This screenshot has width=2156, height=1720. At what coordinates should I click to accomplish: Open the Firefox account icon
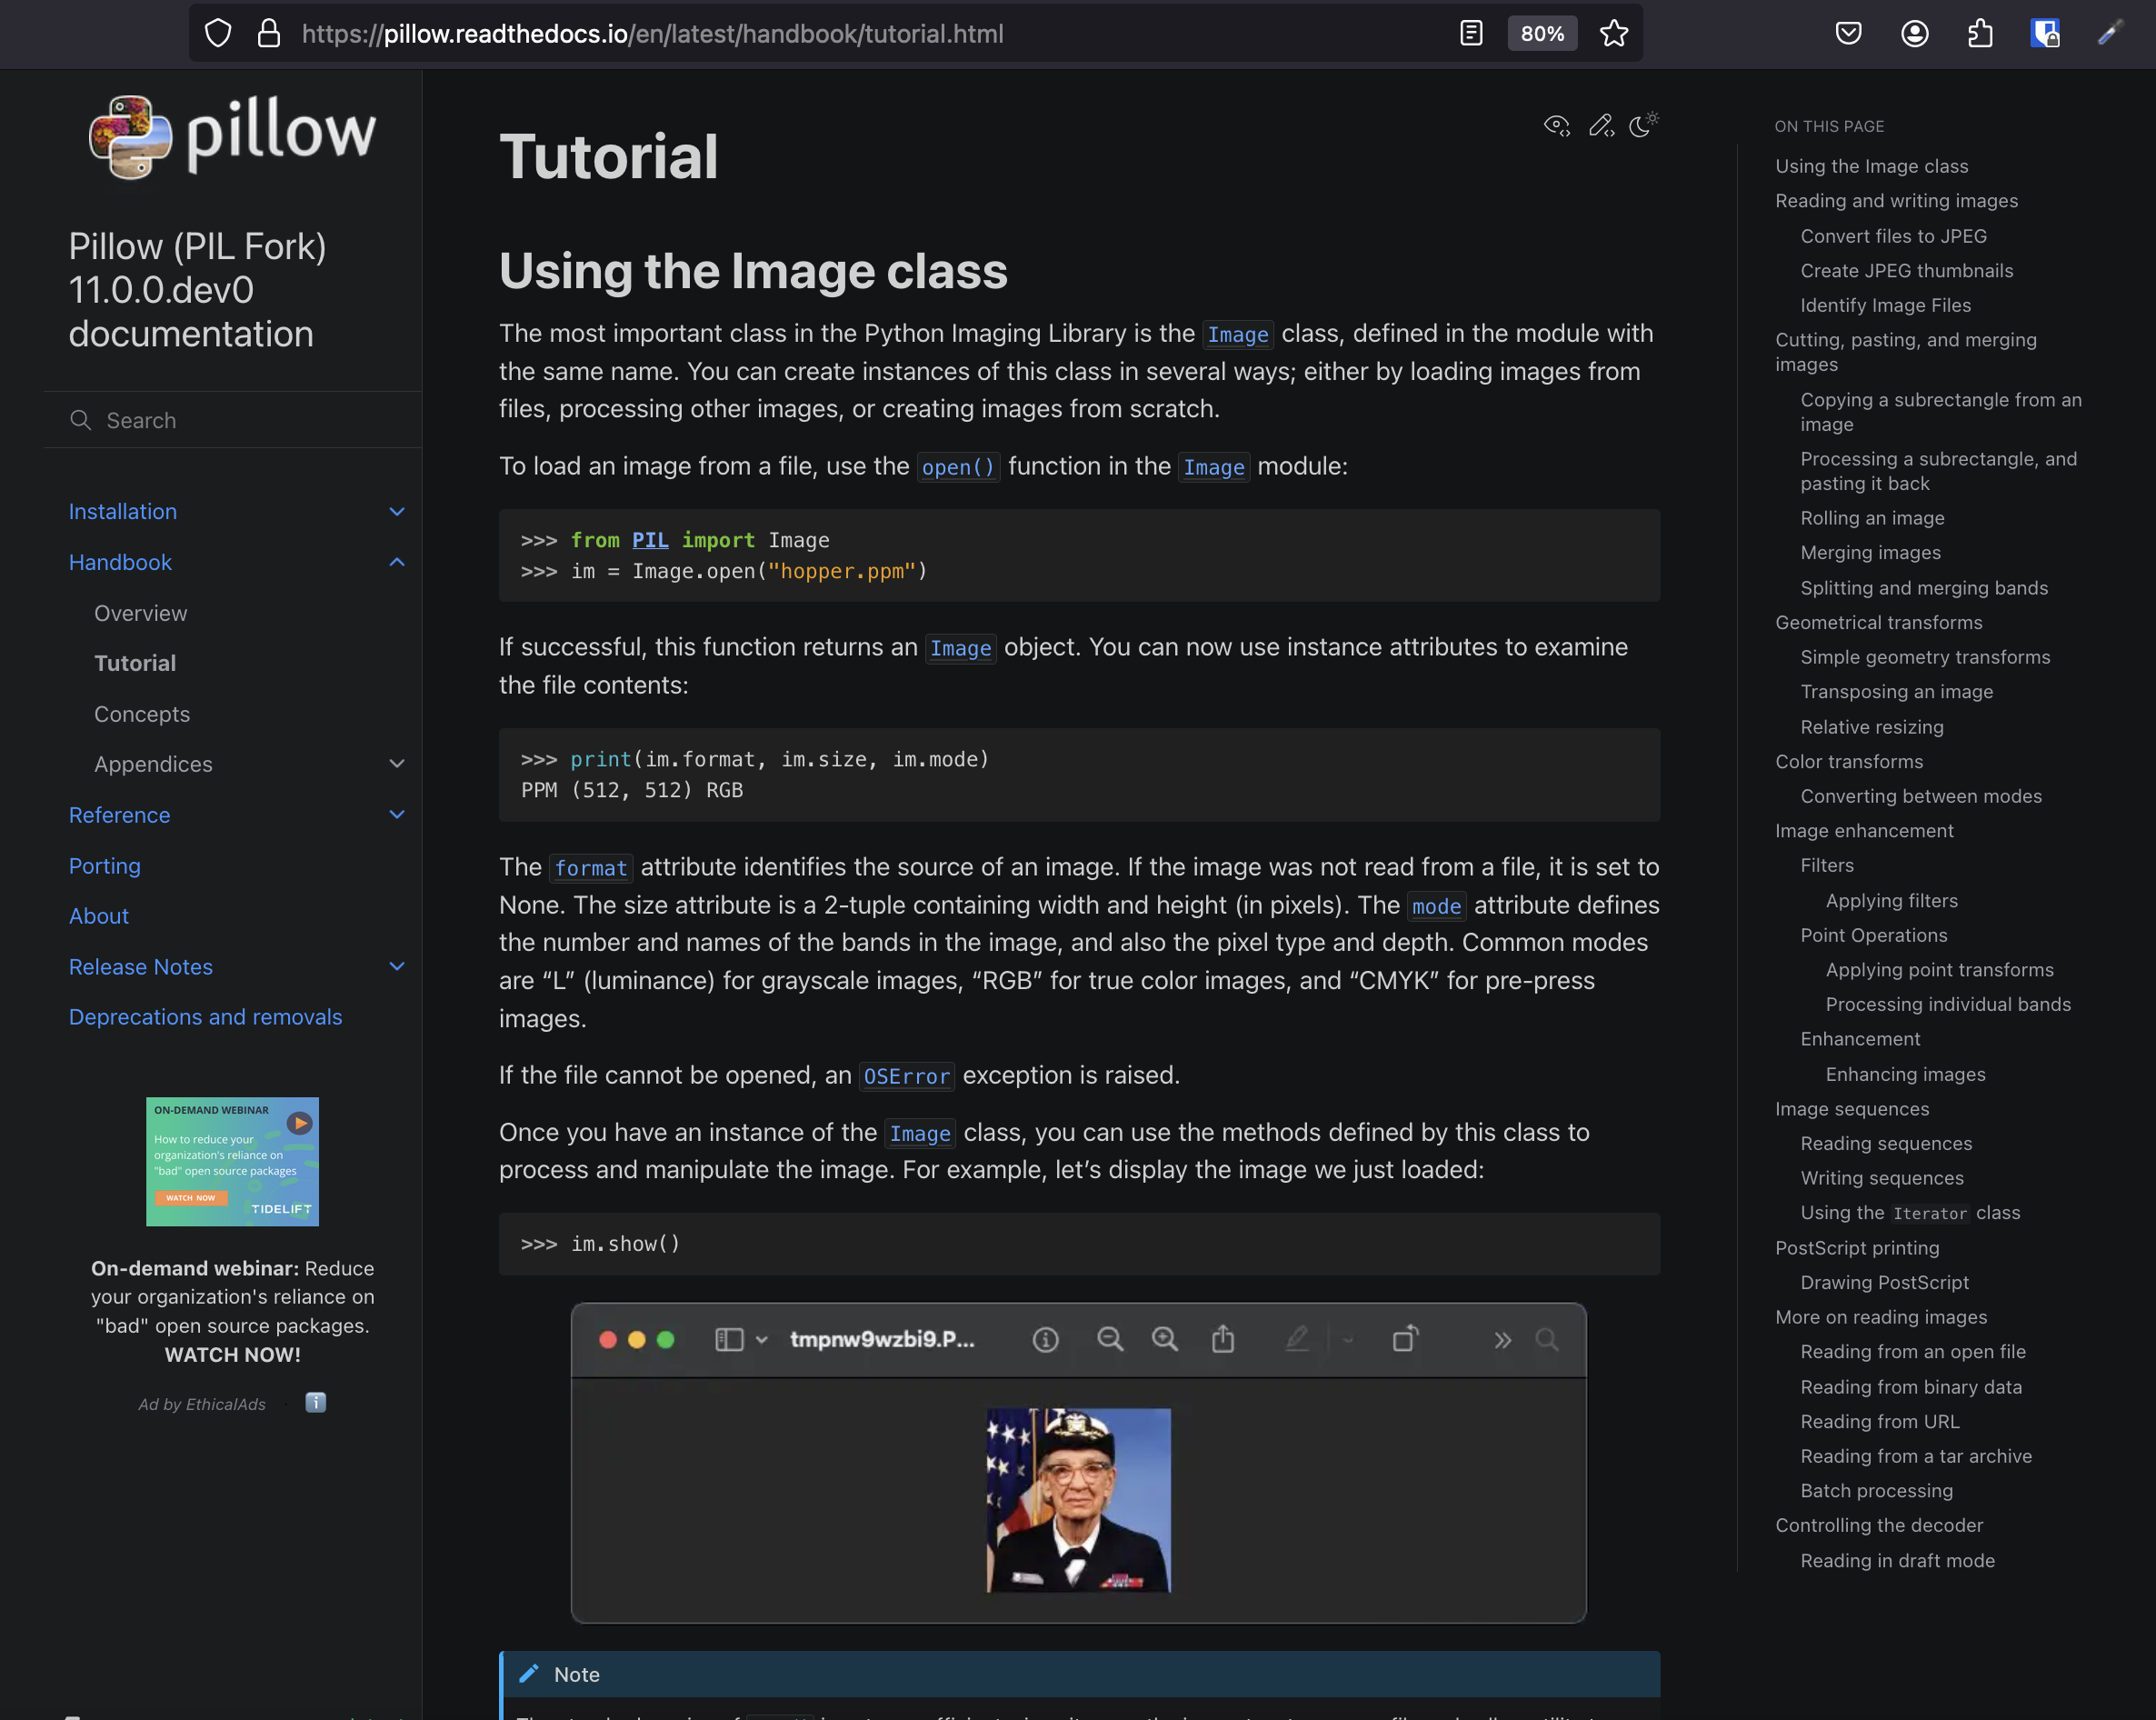[x=1914, y=33]
